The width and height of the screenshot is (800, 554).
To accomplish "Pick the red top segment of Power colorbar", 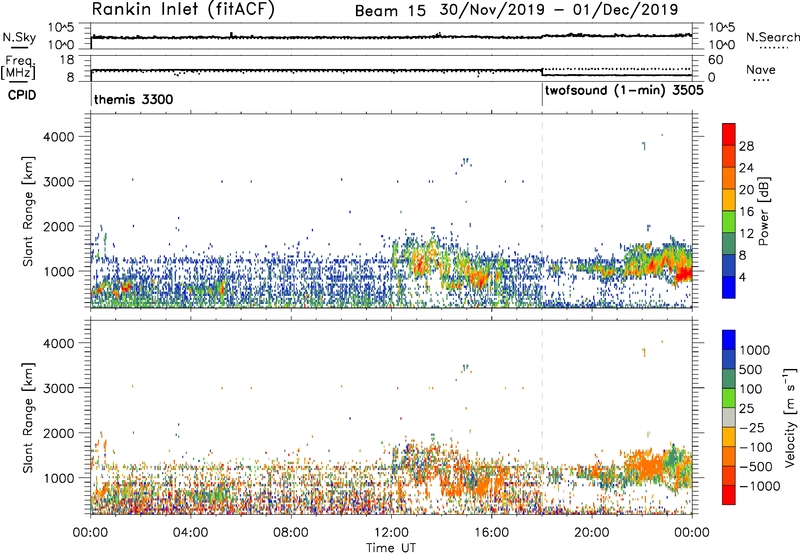I will point(729,134).
